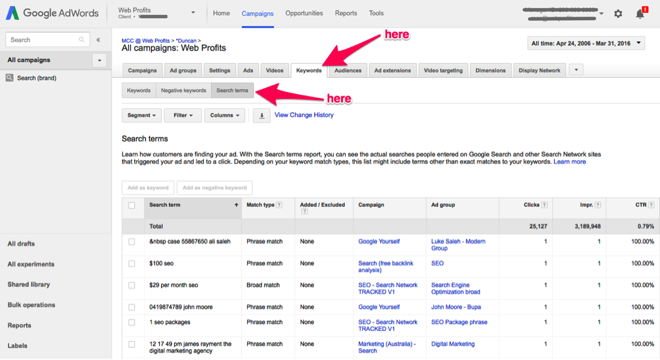Switch to the Settings tab
Screen dimensions: 660x360
point(220,70)
